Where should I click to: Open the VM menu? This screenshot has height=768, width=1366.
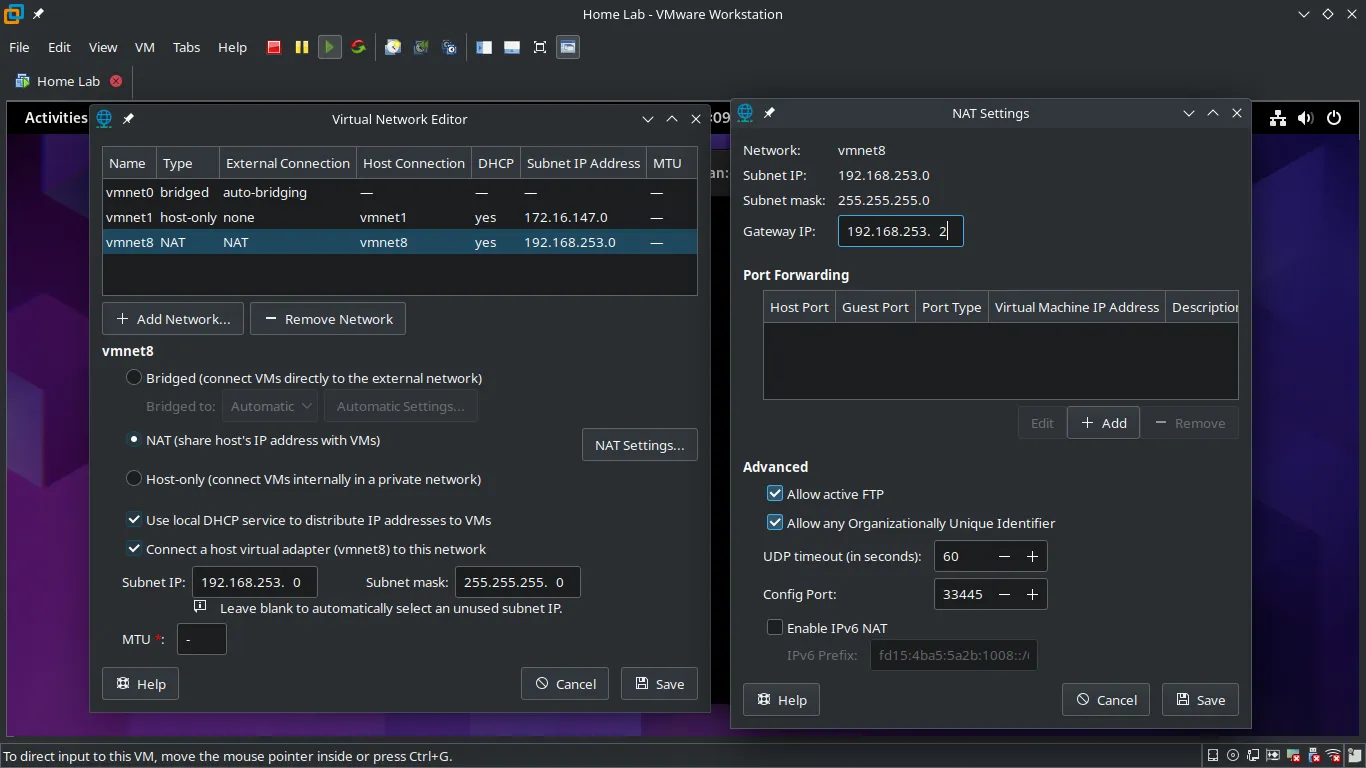(x=144, y=47)
